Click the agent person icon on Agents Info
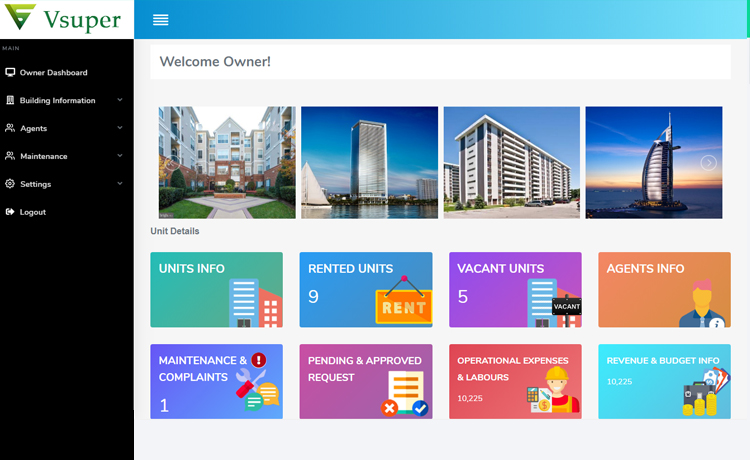750x460 pixels. 701,304
